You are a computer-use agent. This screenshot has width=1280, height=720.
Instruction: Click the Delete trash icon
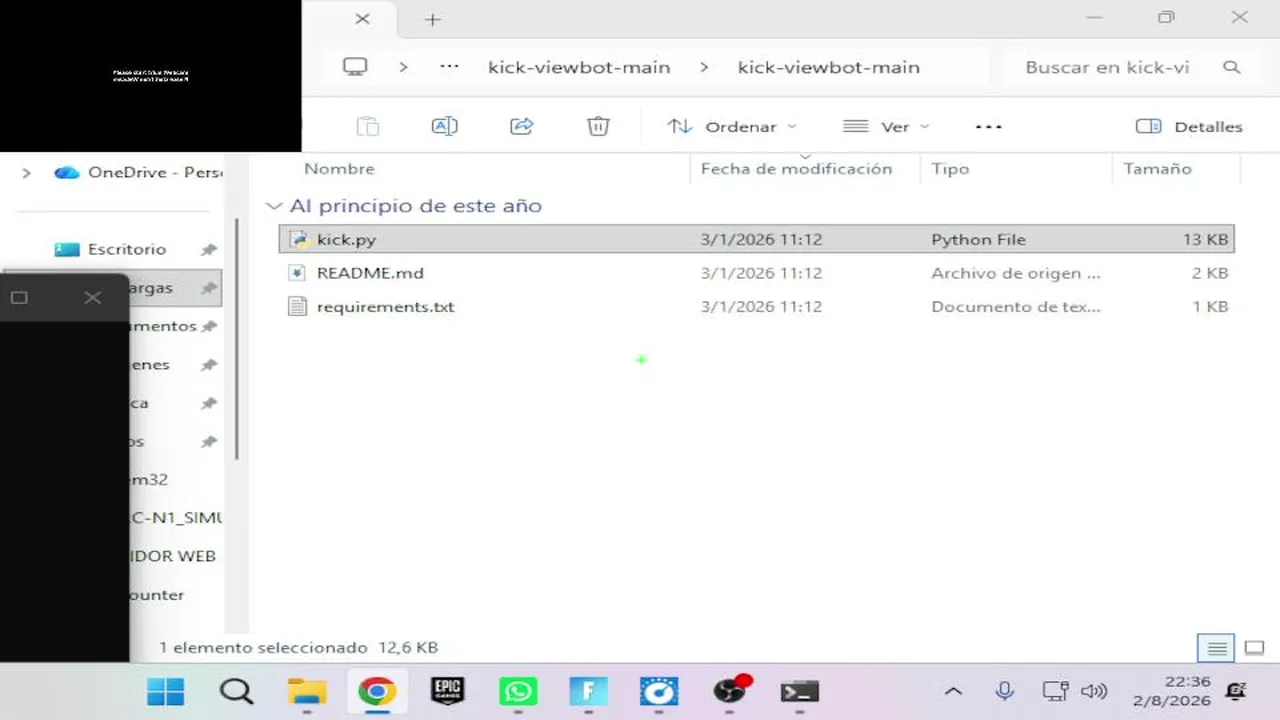[598, 126]
